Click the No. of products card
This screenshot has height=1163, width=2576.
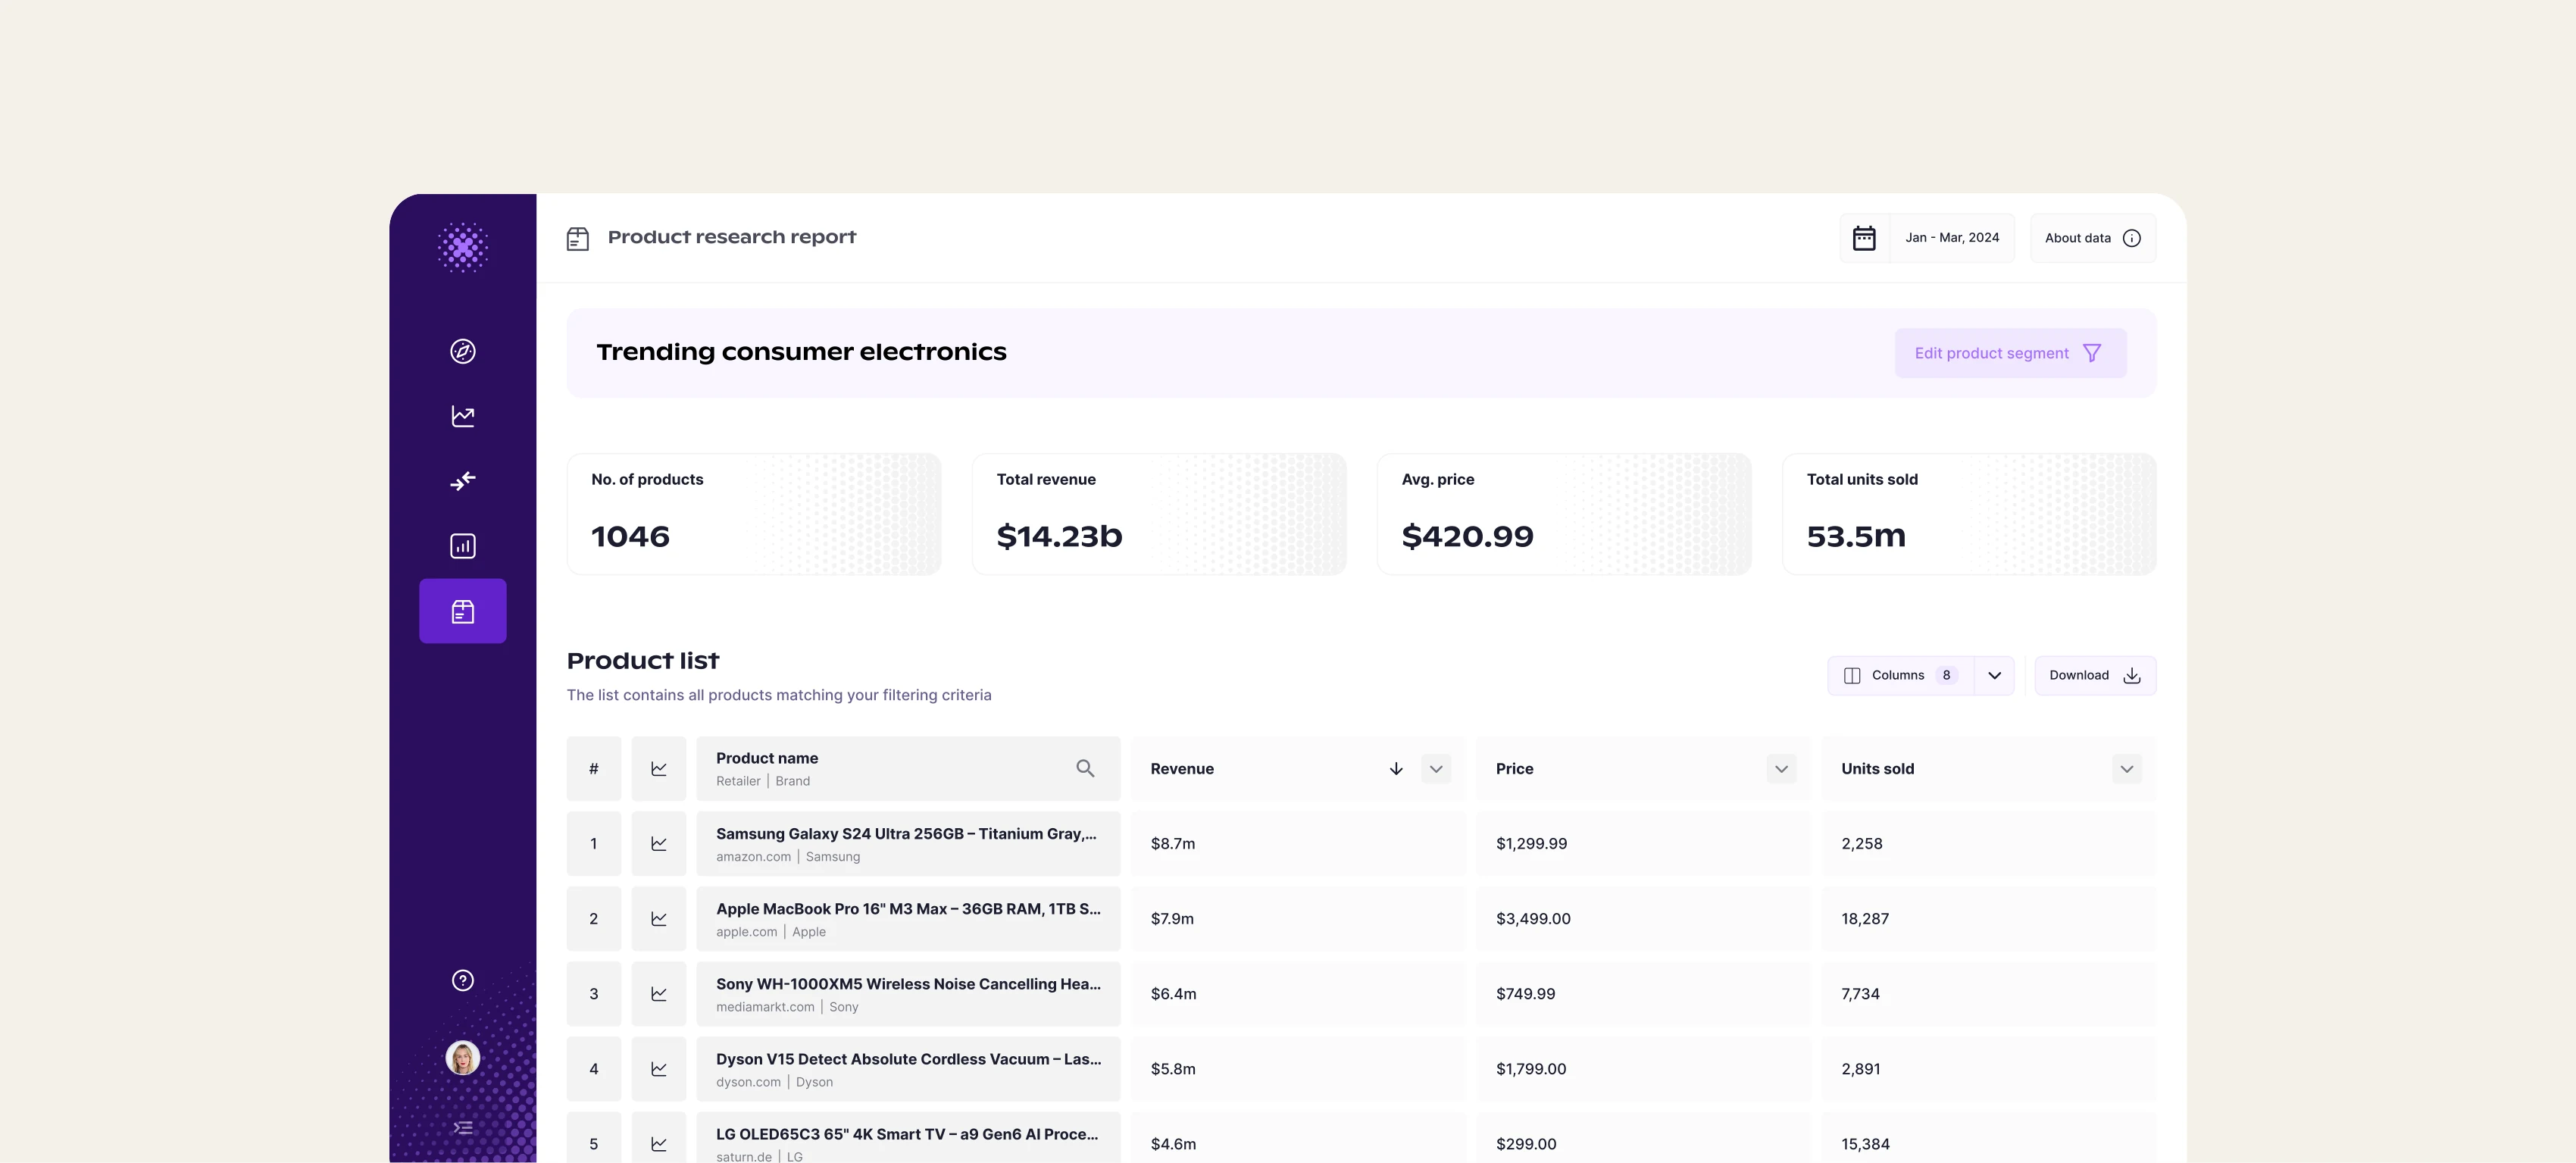pyautogui.click(x=754, y=514)
